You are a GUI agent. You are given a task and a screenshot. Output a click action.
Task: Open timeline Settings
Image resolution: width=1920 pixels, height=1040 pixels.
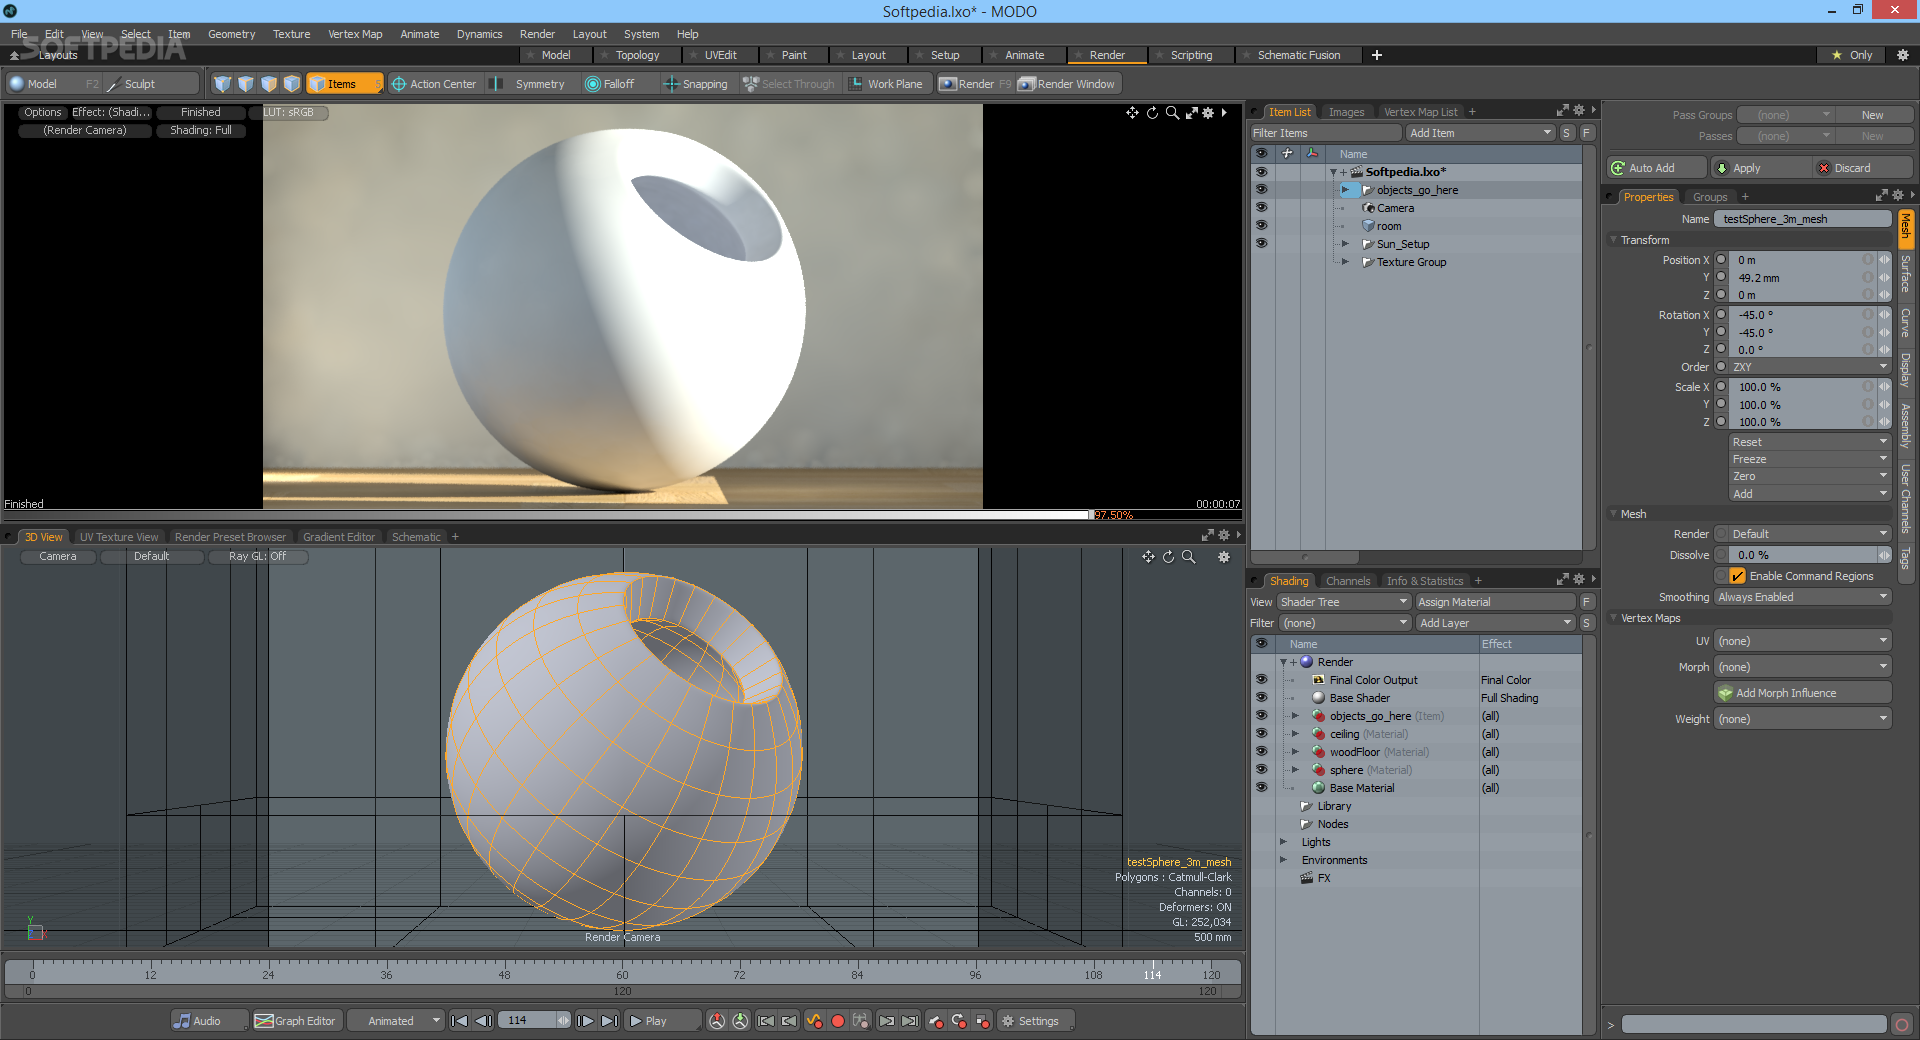(1035, 1021)
